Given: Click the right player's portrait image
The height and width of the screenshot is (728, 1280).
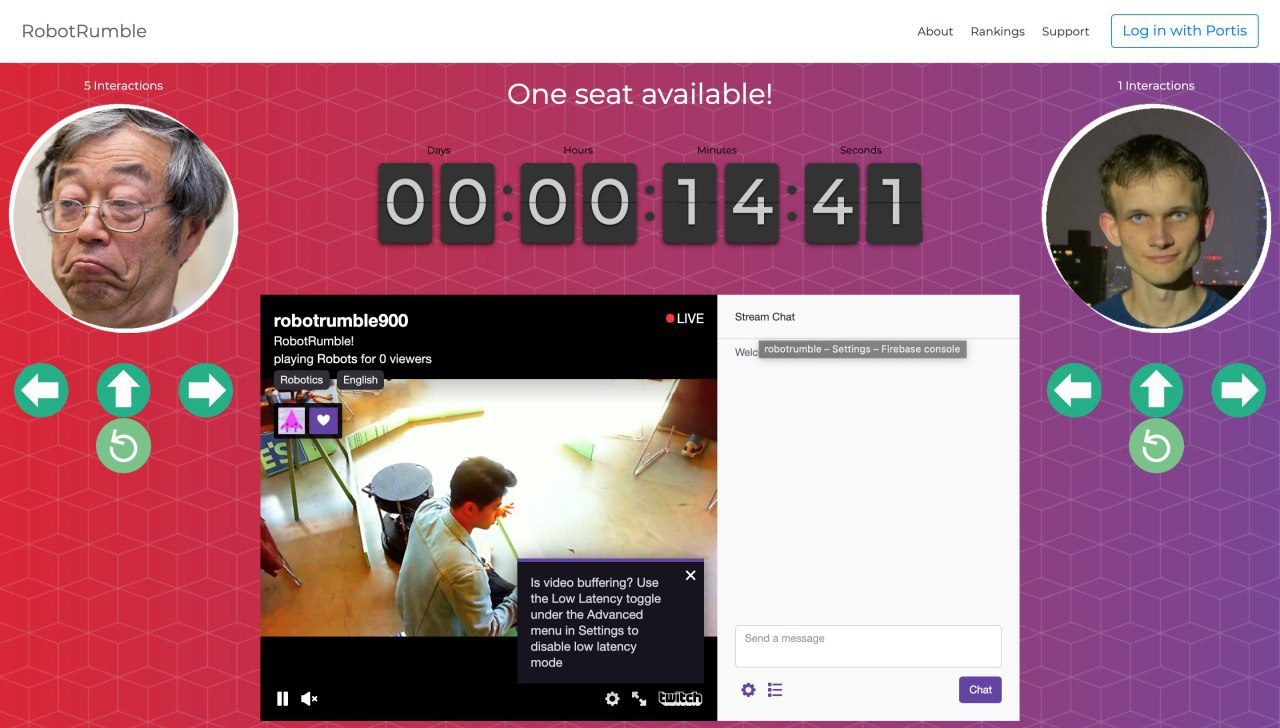Looking at the screenshot, I should click(x=1156, y=218).
